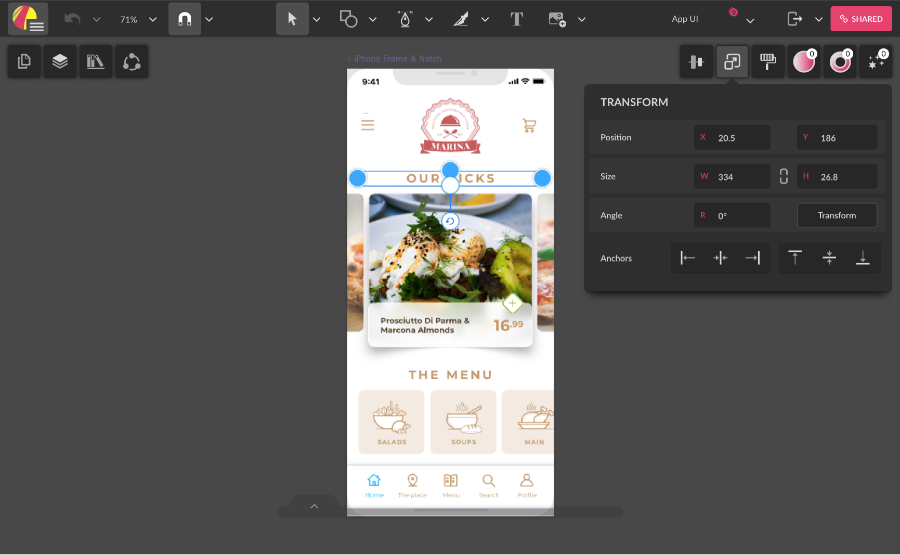Click the Transform button next to Angle
This screenshot has width=900, height=555.
click(x=836, y=215)
